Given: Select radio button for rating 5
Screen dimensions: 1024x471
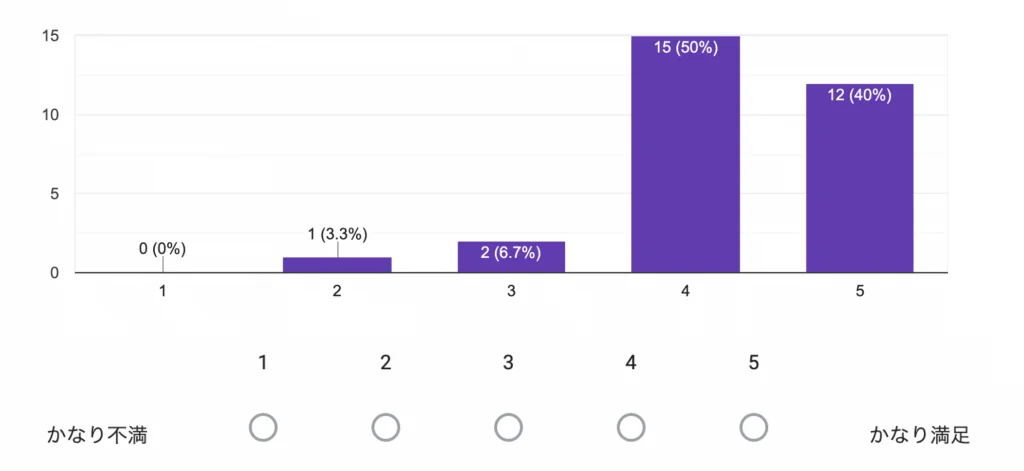Looking at the screenshot, I should 754,428.
